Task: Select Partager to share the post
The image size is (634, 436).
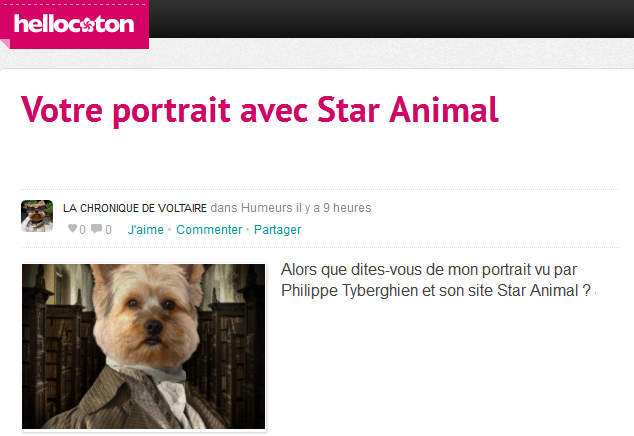Action: pos(277,230)
